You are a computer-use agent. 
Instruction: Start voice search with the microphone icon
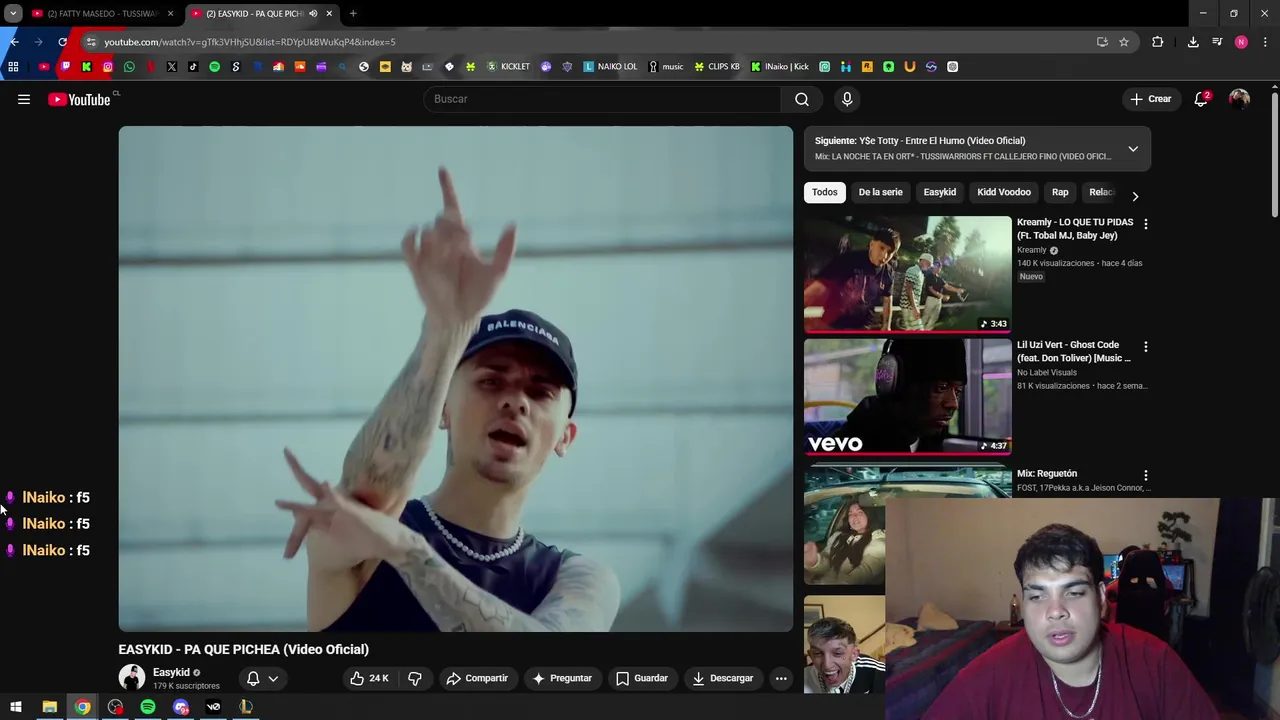[x=847, y=99]
